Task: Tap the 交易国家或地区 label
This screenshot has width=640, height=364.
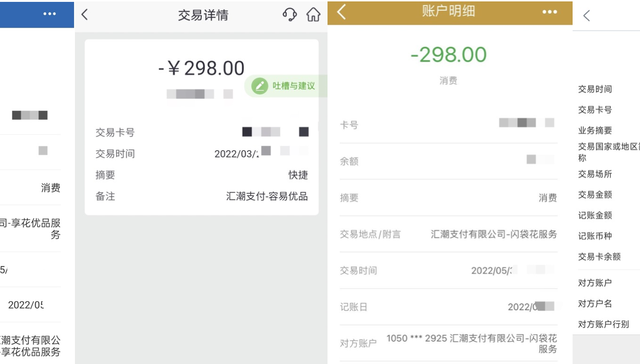Action: [608, 152]
